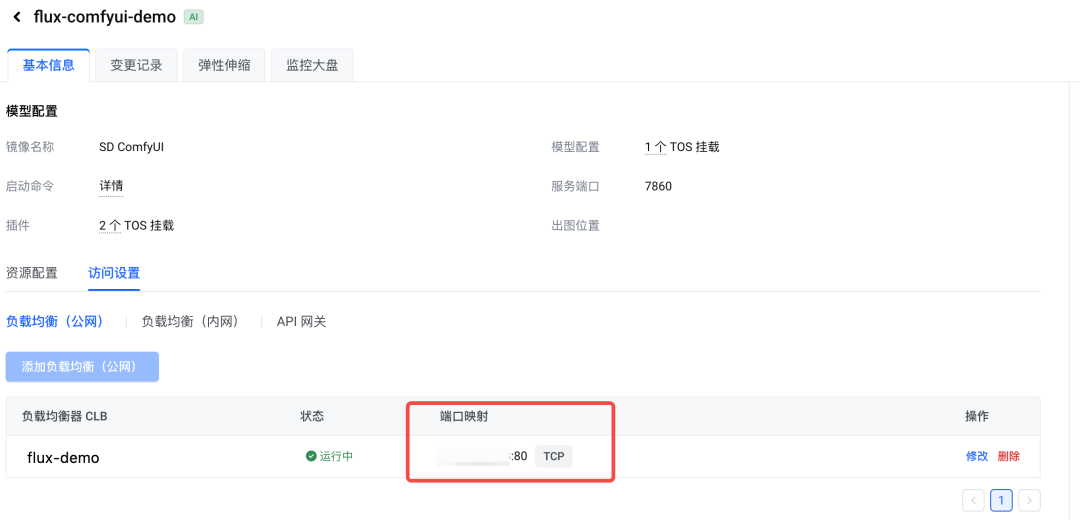This screenshot has height=520, width=1080.
Task: Select the 资源配置 sub-tab
Action: coord(32,272)
